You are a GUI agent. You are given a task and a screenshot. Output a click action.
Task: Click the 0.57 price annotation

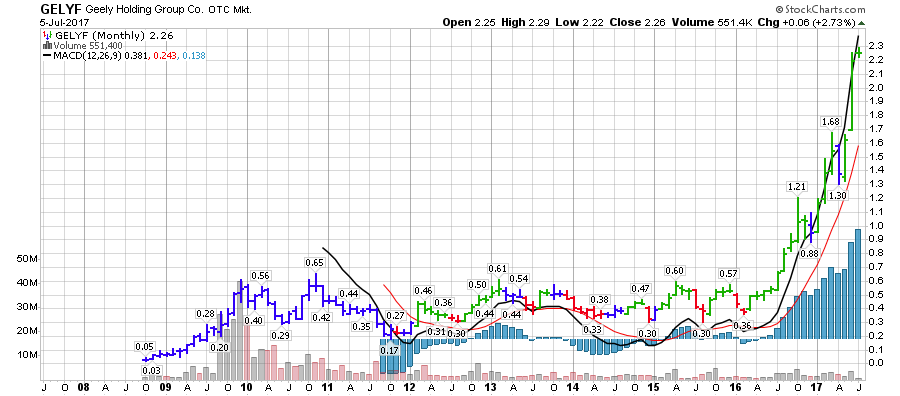[x=728, y=273]
